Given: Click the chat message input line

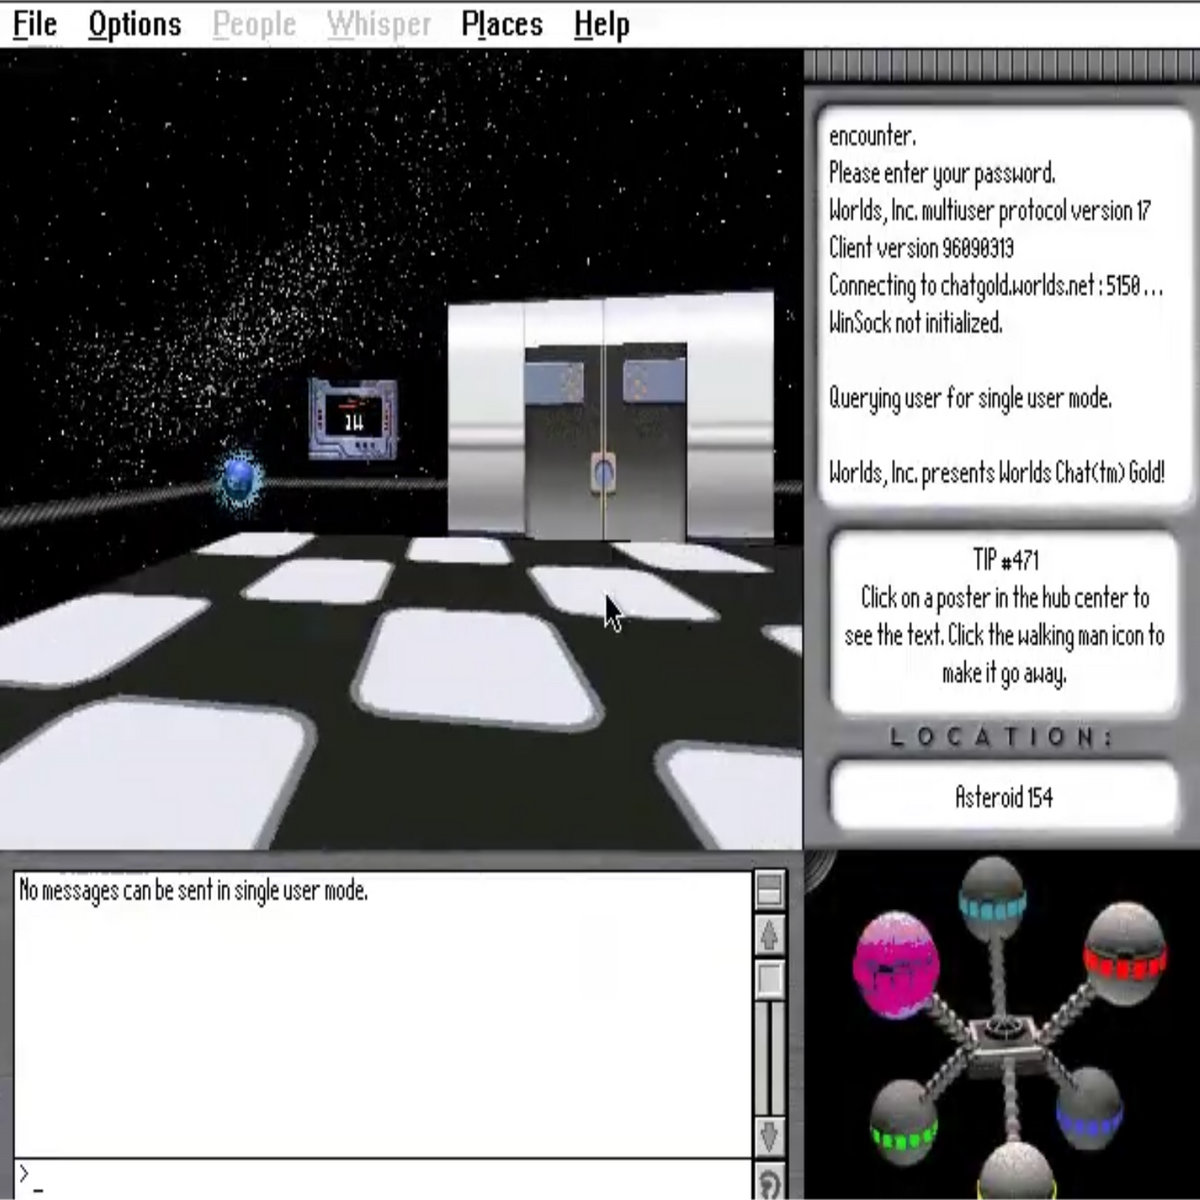Looking at the screenshot, I should coord(380,1178).
